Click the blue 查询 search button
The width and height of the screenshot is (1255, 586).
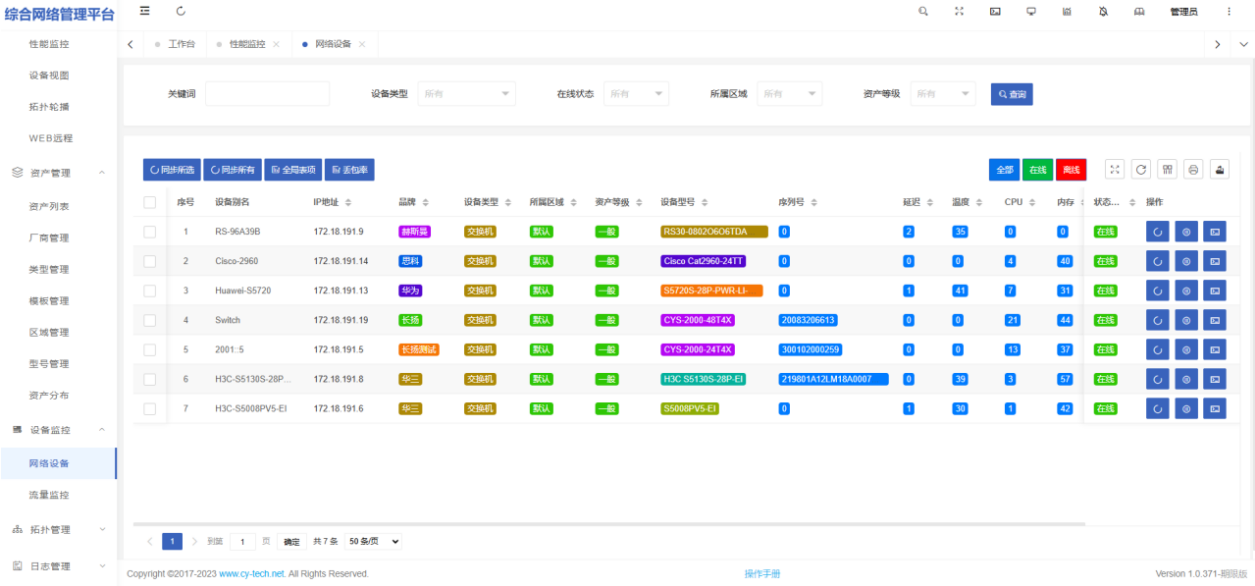click(x=1011, y=94)
